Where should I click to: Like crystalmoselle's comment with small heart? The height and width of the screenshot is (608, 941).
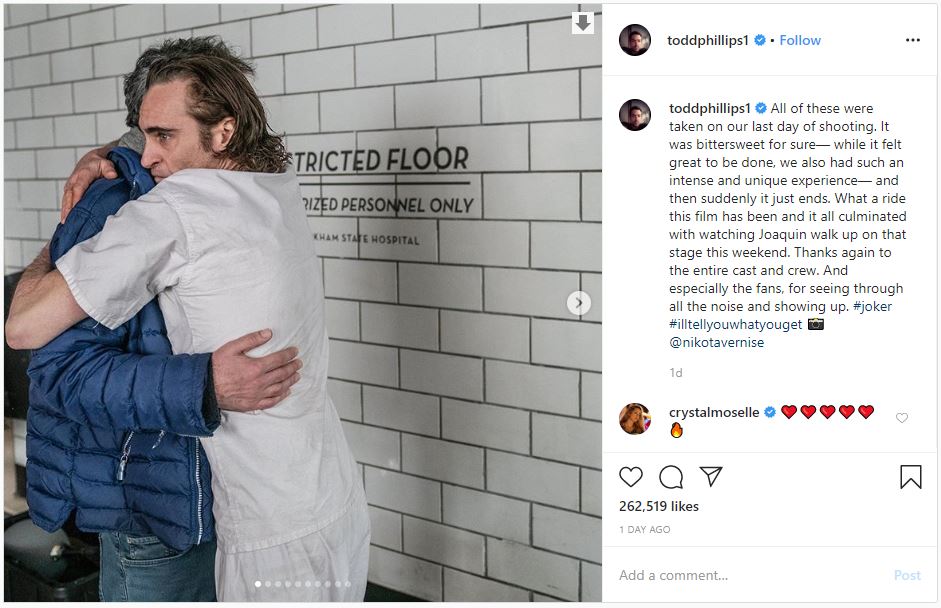(901, 418)
